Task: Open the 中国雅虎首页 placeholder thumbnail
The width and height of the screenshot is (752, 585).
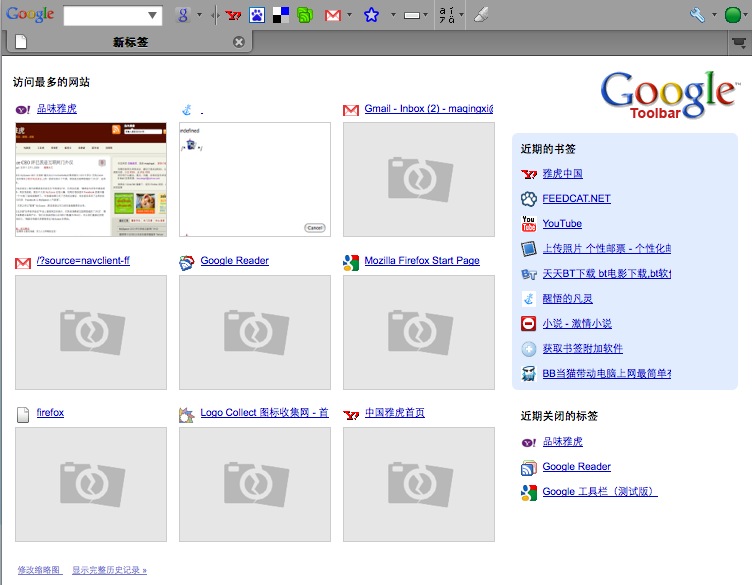Action: click(419, 484)
